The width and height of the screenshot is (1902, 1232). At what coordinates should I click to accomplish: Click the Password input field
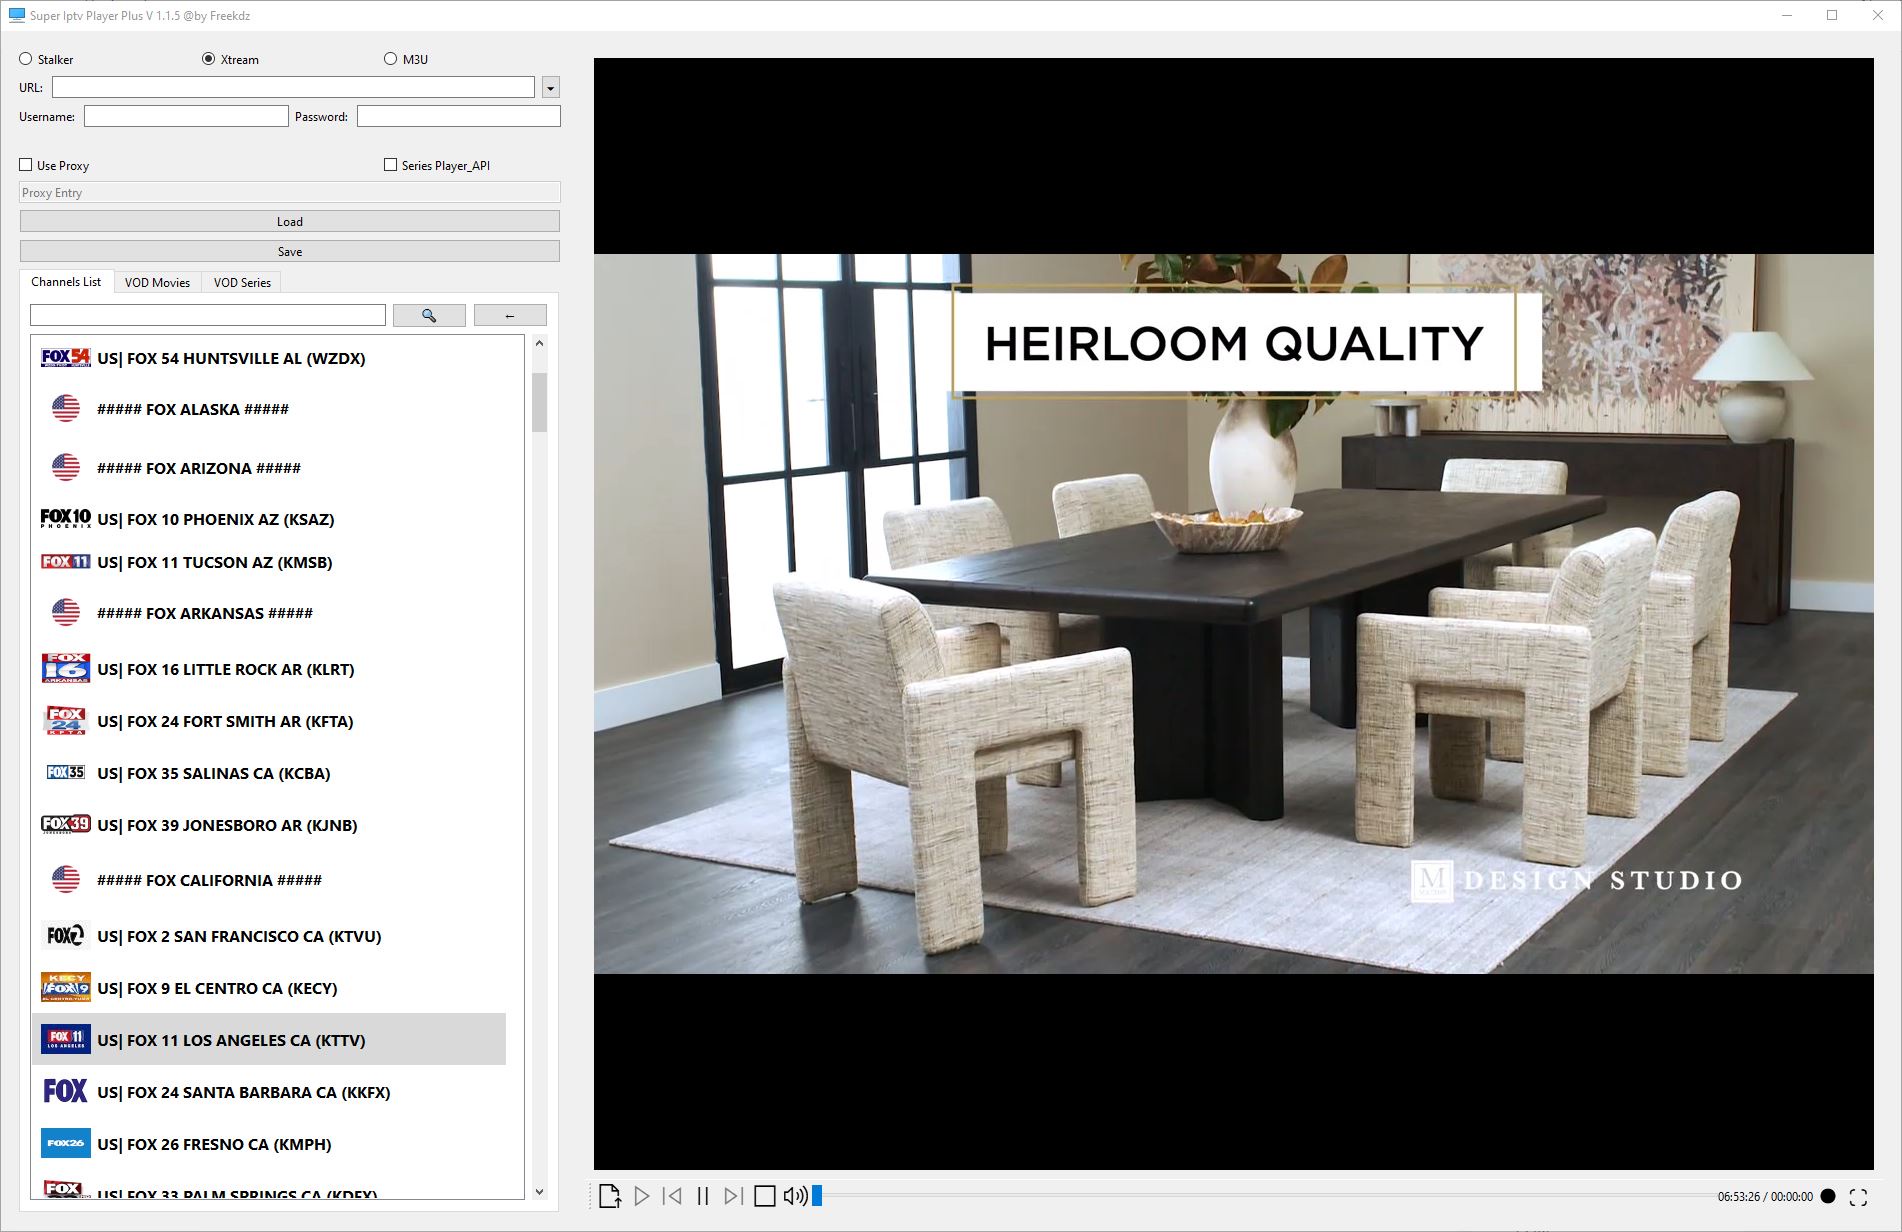459,116
